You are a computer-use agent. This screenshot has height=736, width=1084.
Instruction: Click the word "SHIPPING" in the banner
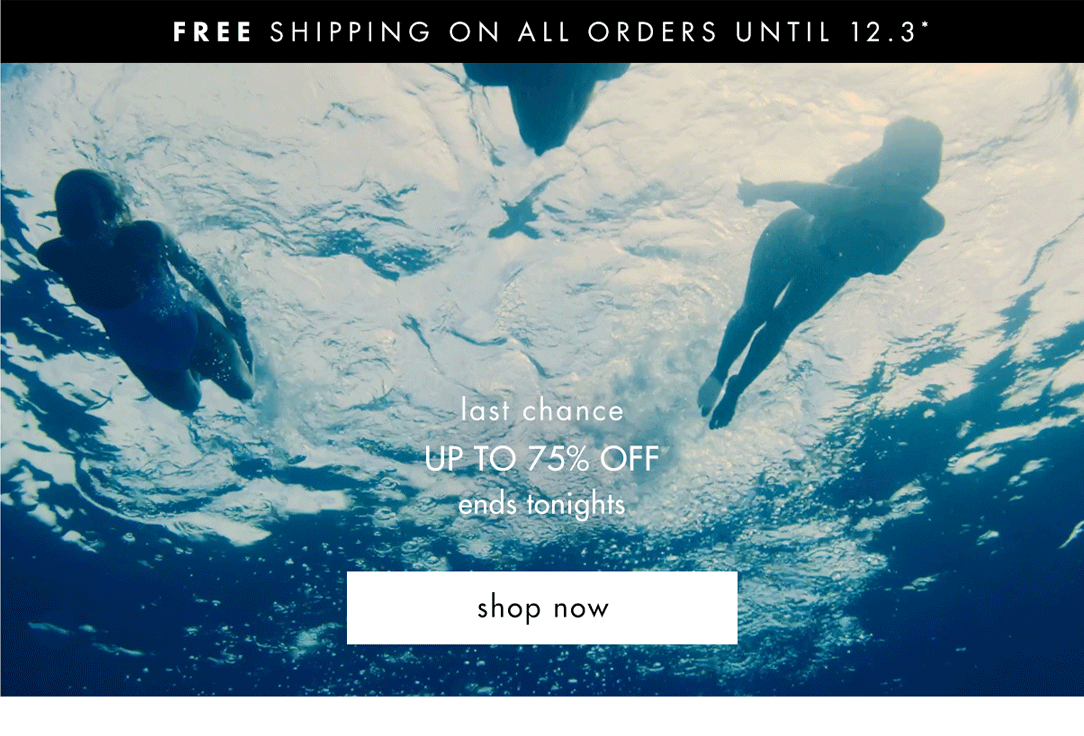click(x=351, y=32)
